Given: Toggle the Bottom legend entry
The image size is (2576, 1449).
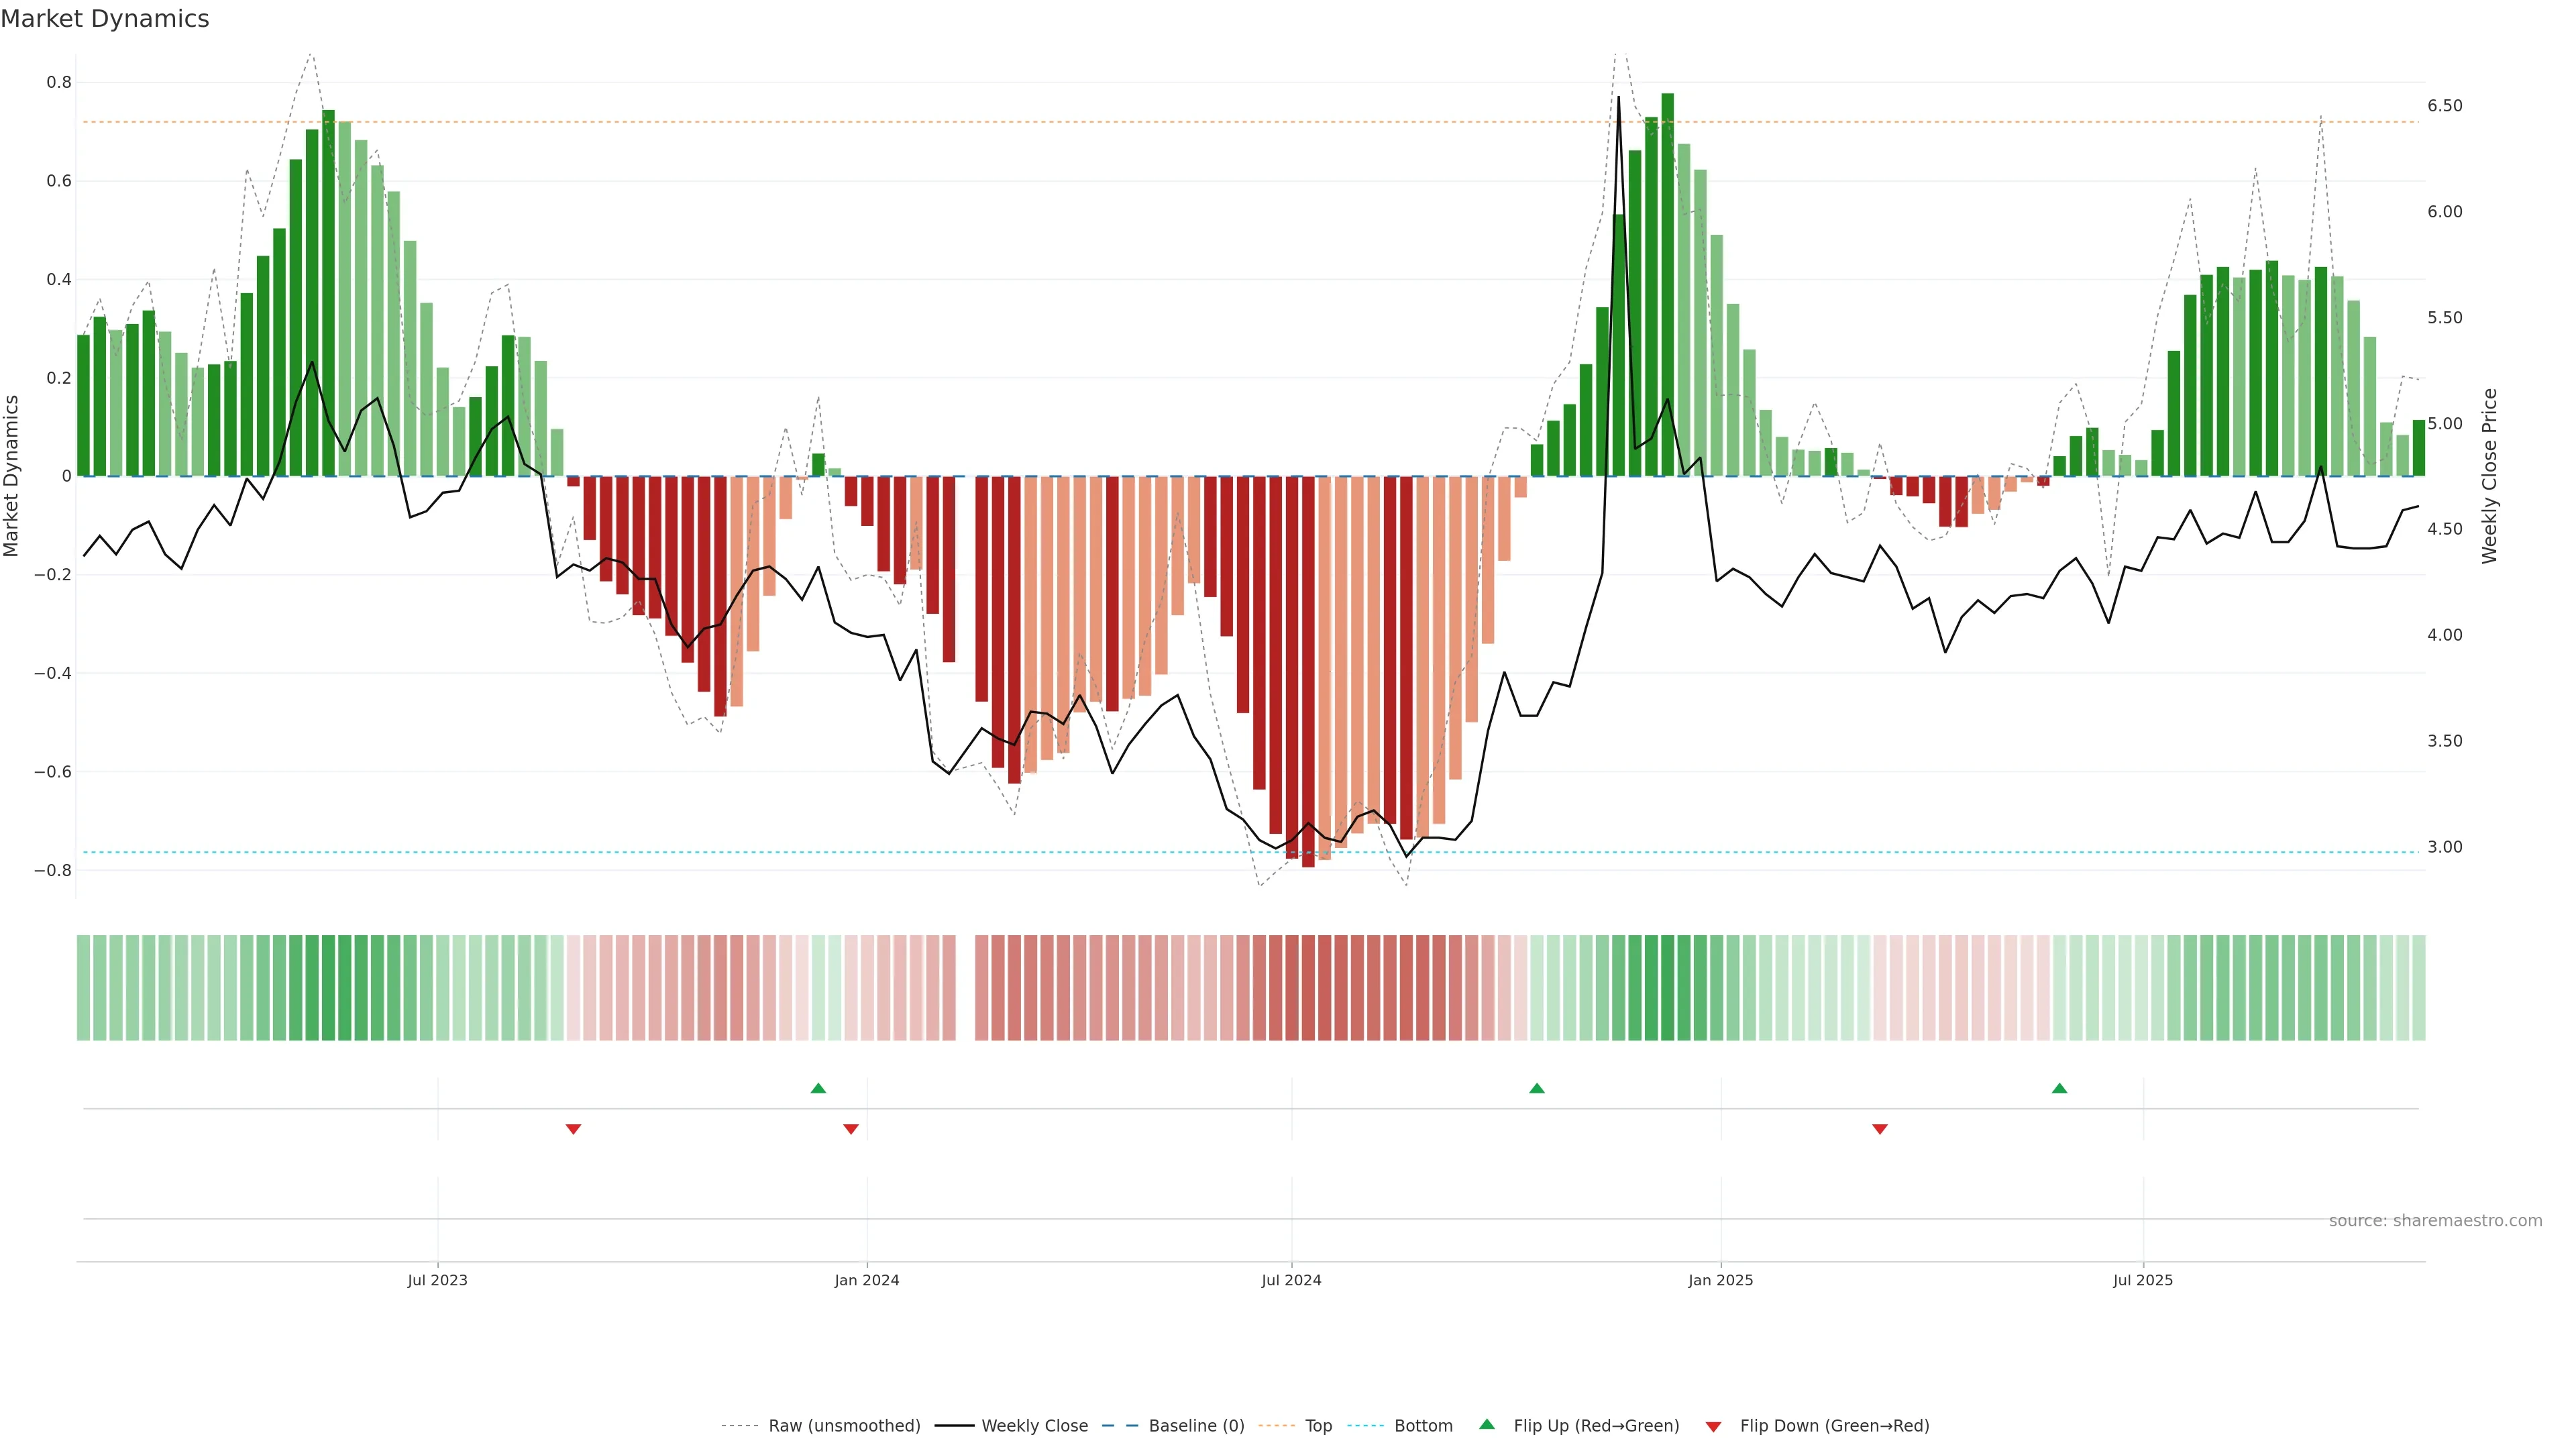Looking at the screenshot, I should pyautogui.click(x=1423, y=1426).
